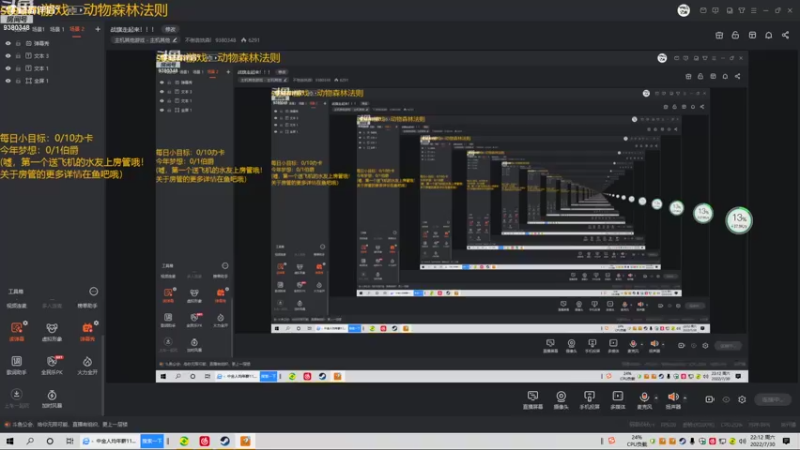Select the 文本 3 source row

(53, 56)
